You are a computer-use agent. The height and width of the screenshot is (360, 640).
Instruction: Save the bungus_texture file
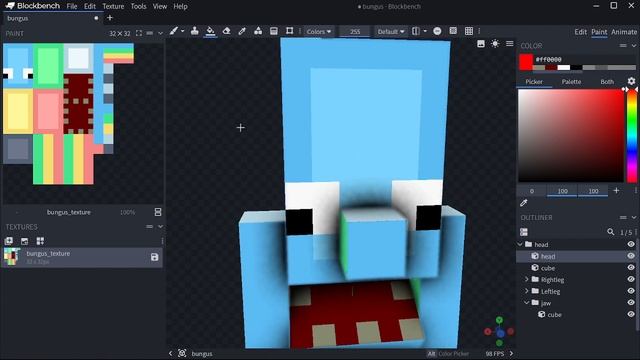coord(155,257)
